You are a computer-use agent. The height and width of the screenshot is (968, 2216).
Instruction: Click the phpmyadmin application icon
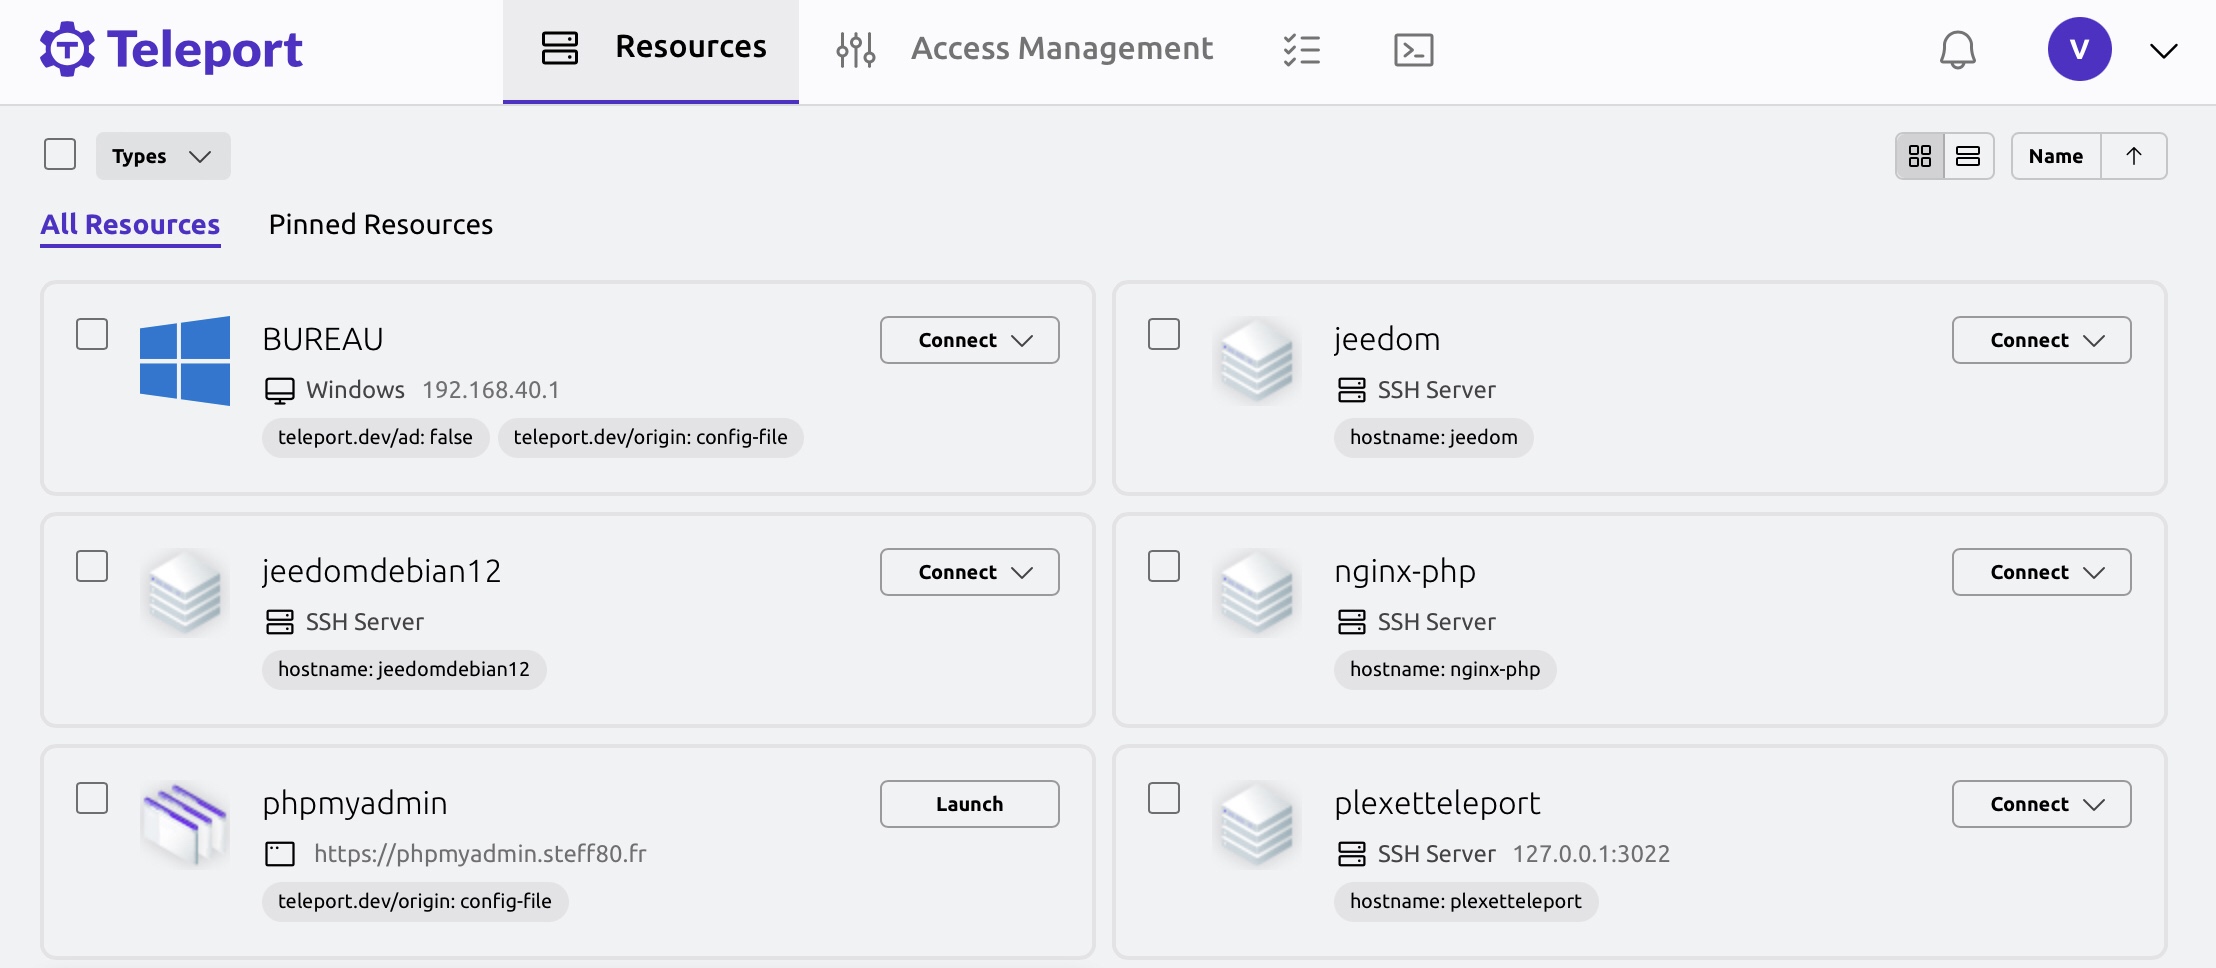pyautogui.click(x=185, y=825)
